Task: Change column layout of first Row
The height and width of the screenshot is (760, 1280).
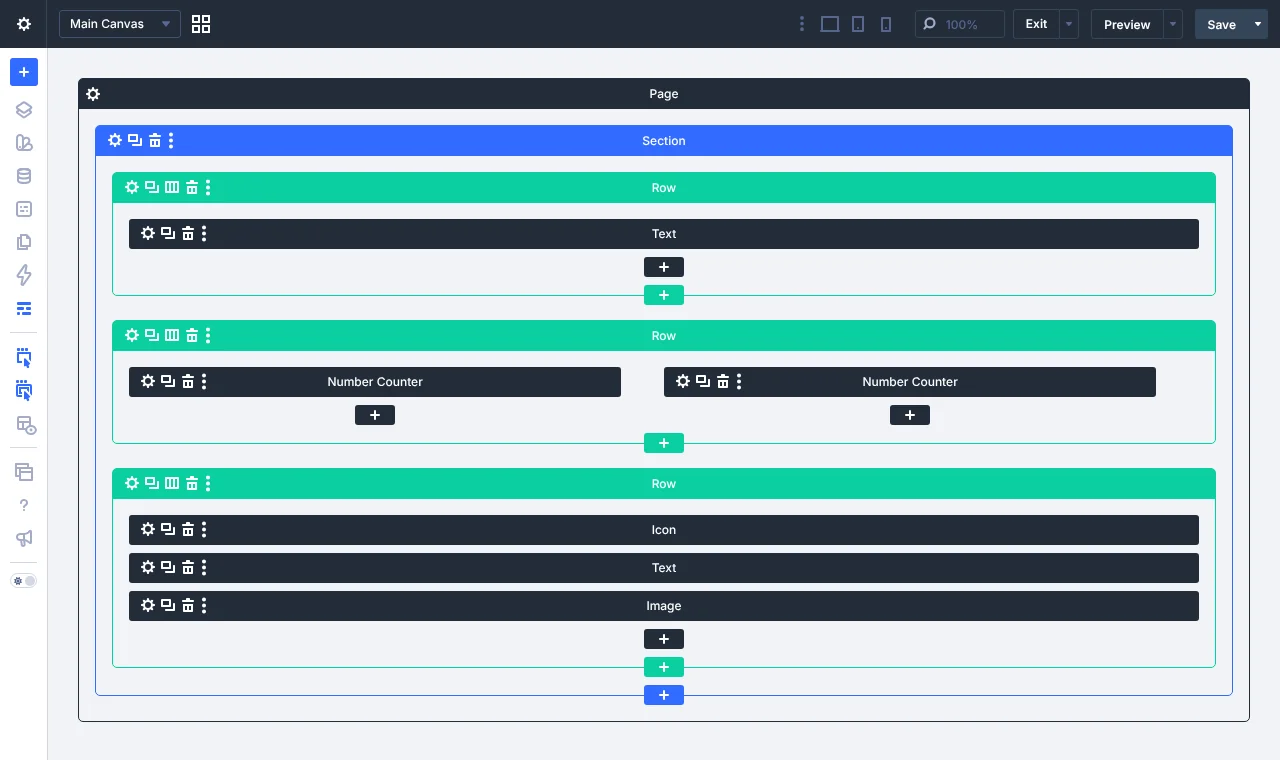Action: point(172,187)
